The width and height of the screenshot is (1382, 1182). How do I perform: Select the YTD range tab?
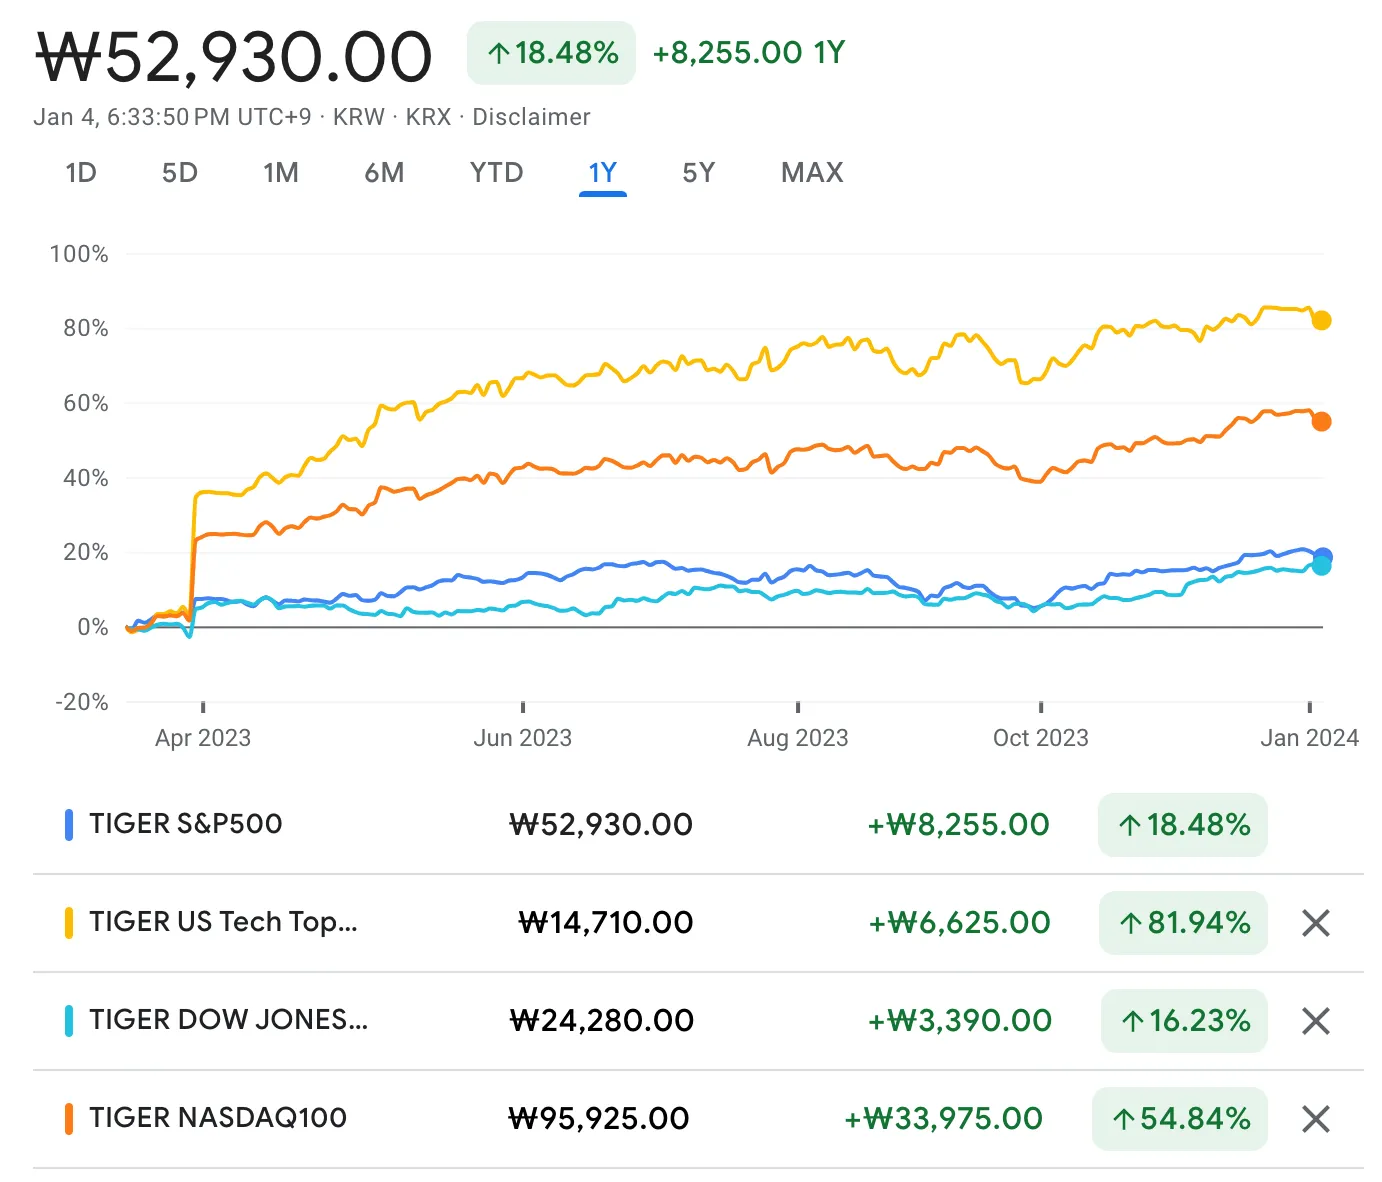pos(497,172)
